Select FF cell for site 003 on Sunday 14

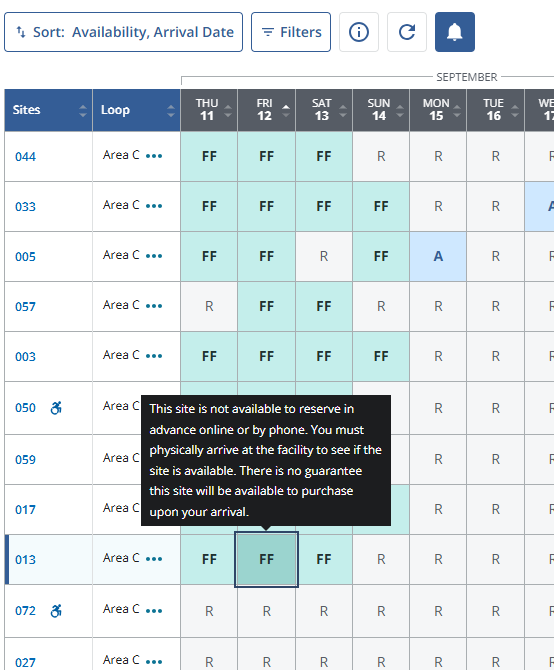[x=381, y=356]
